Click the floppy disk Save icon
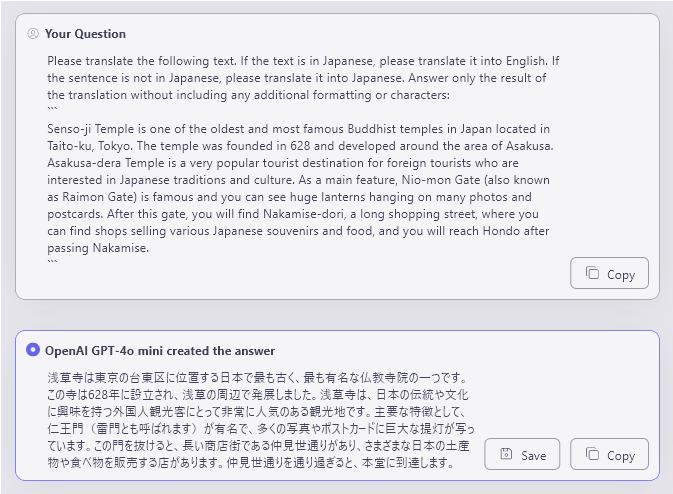The image size is (673, 494). (506, 455)
